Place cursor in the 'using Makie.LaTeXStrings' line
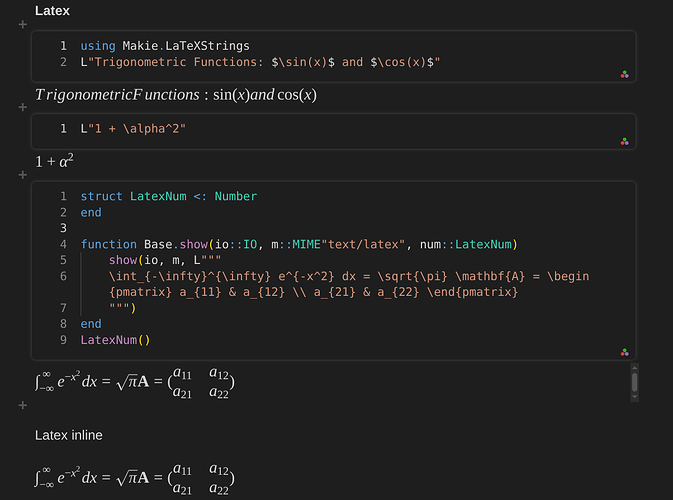This screenshot has height=500, width=673. point(165,46)
